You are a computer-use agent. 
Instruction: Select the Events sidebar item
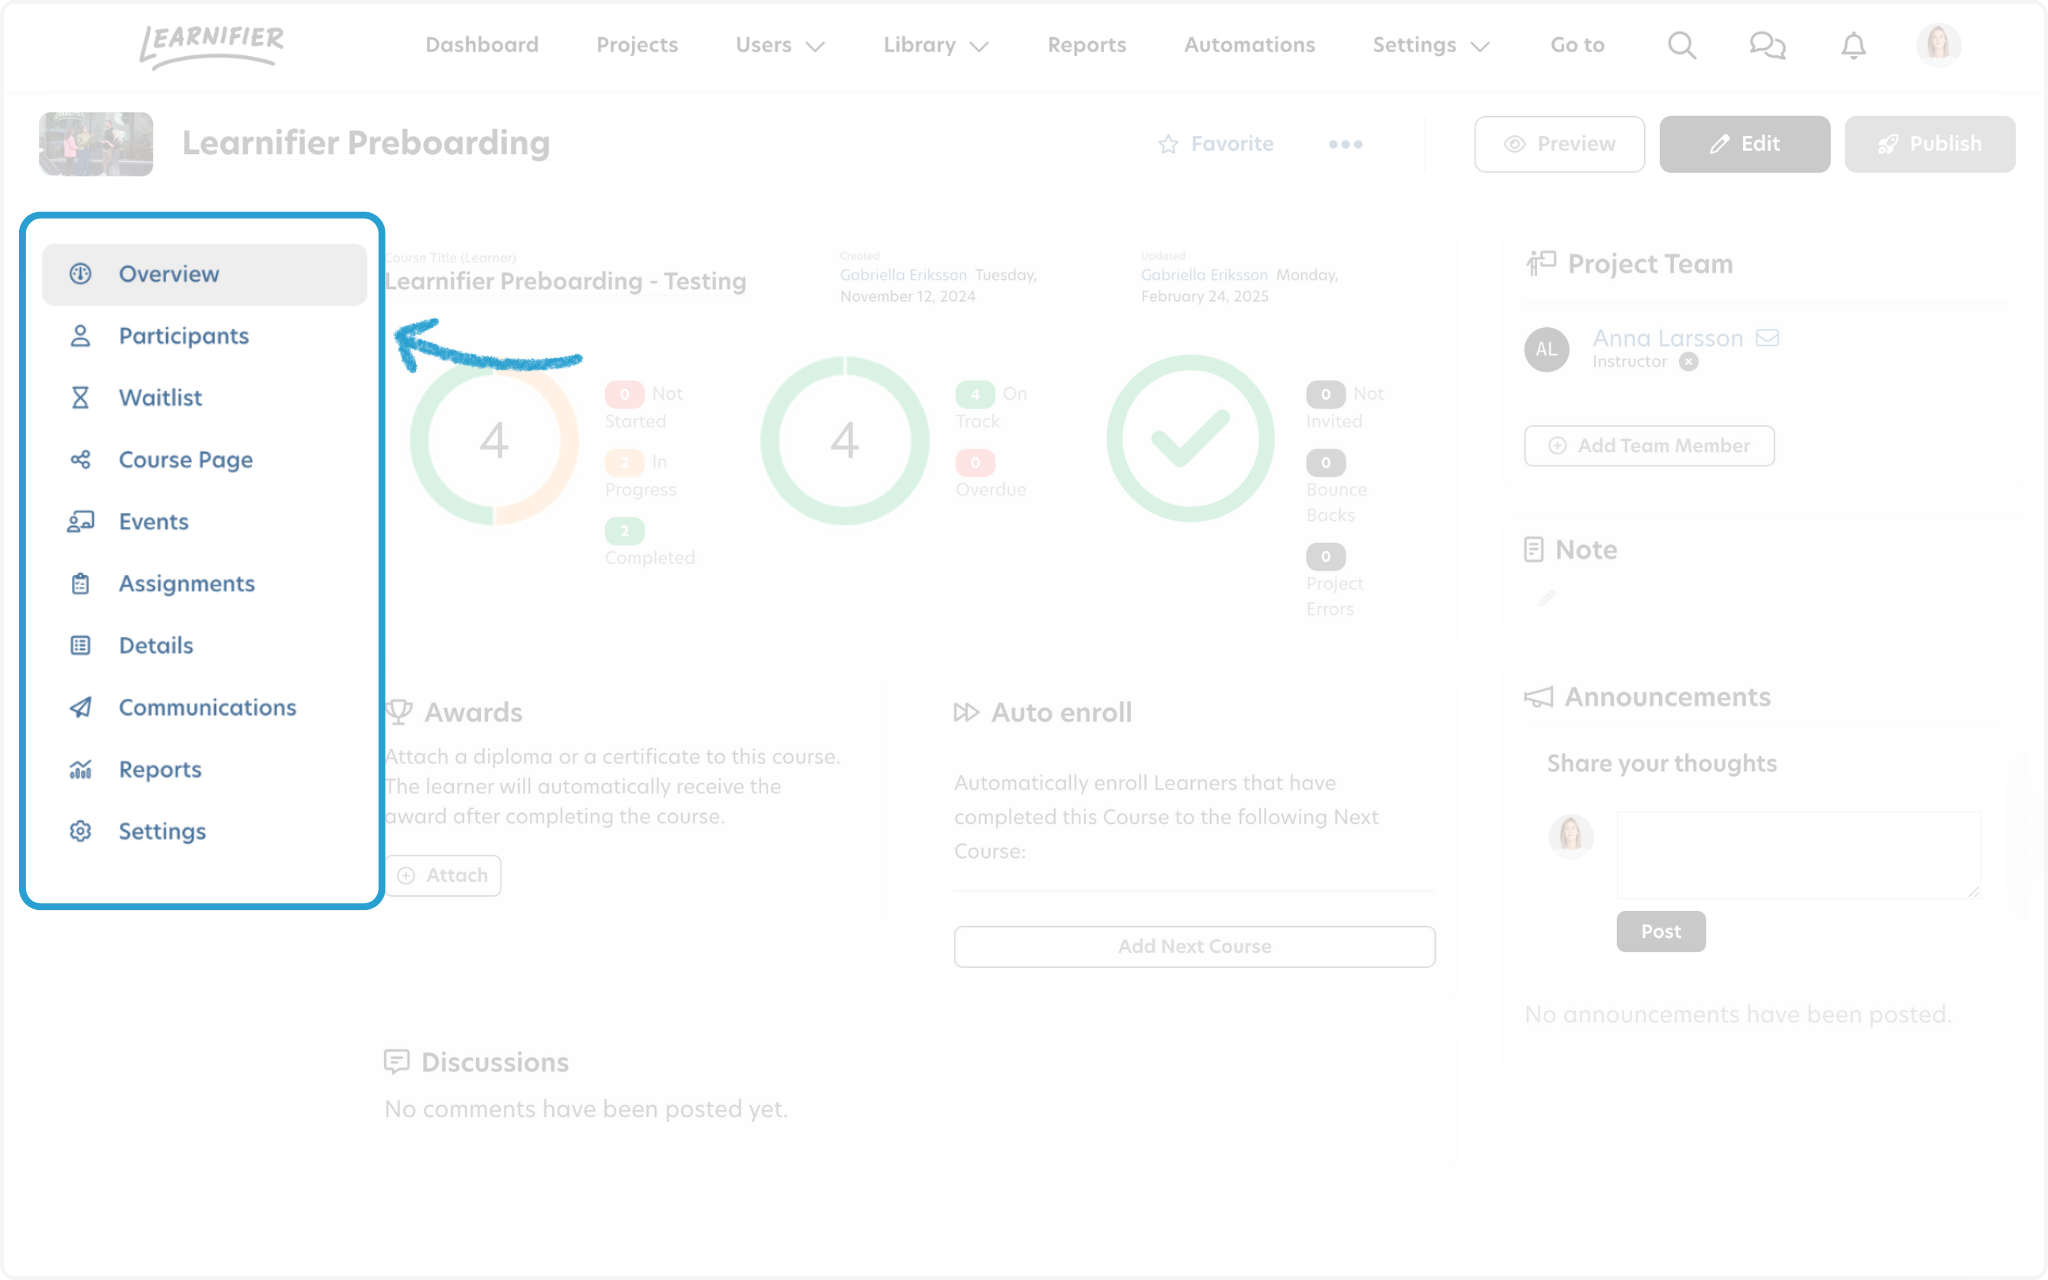[204, 522]
